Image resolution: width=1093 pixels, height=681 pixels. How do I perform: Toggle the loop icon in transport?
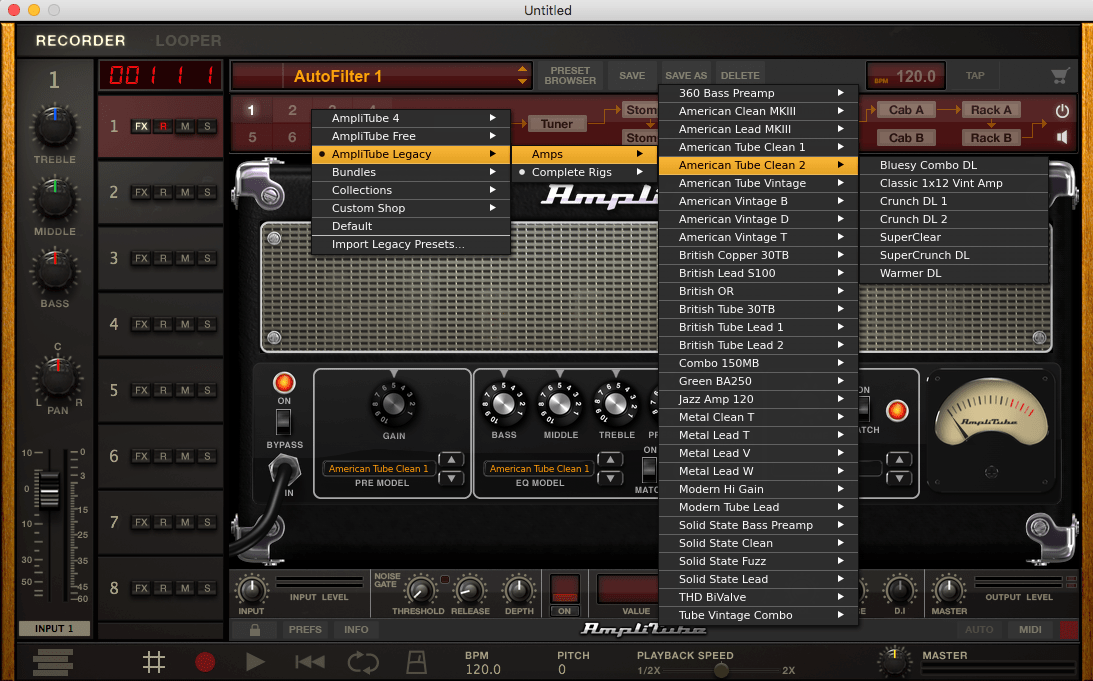pyautogui.click(x=363, y=662)
